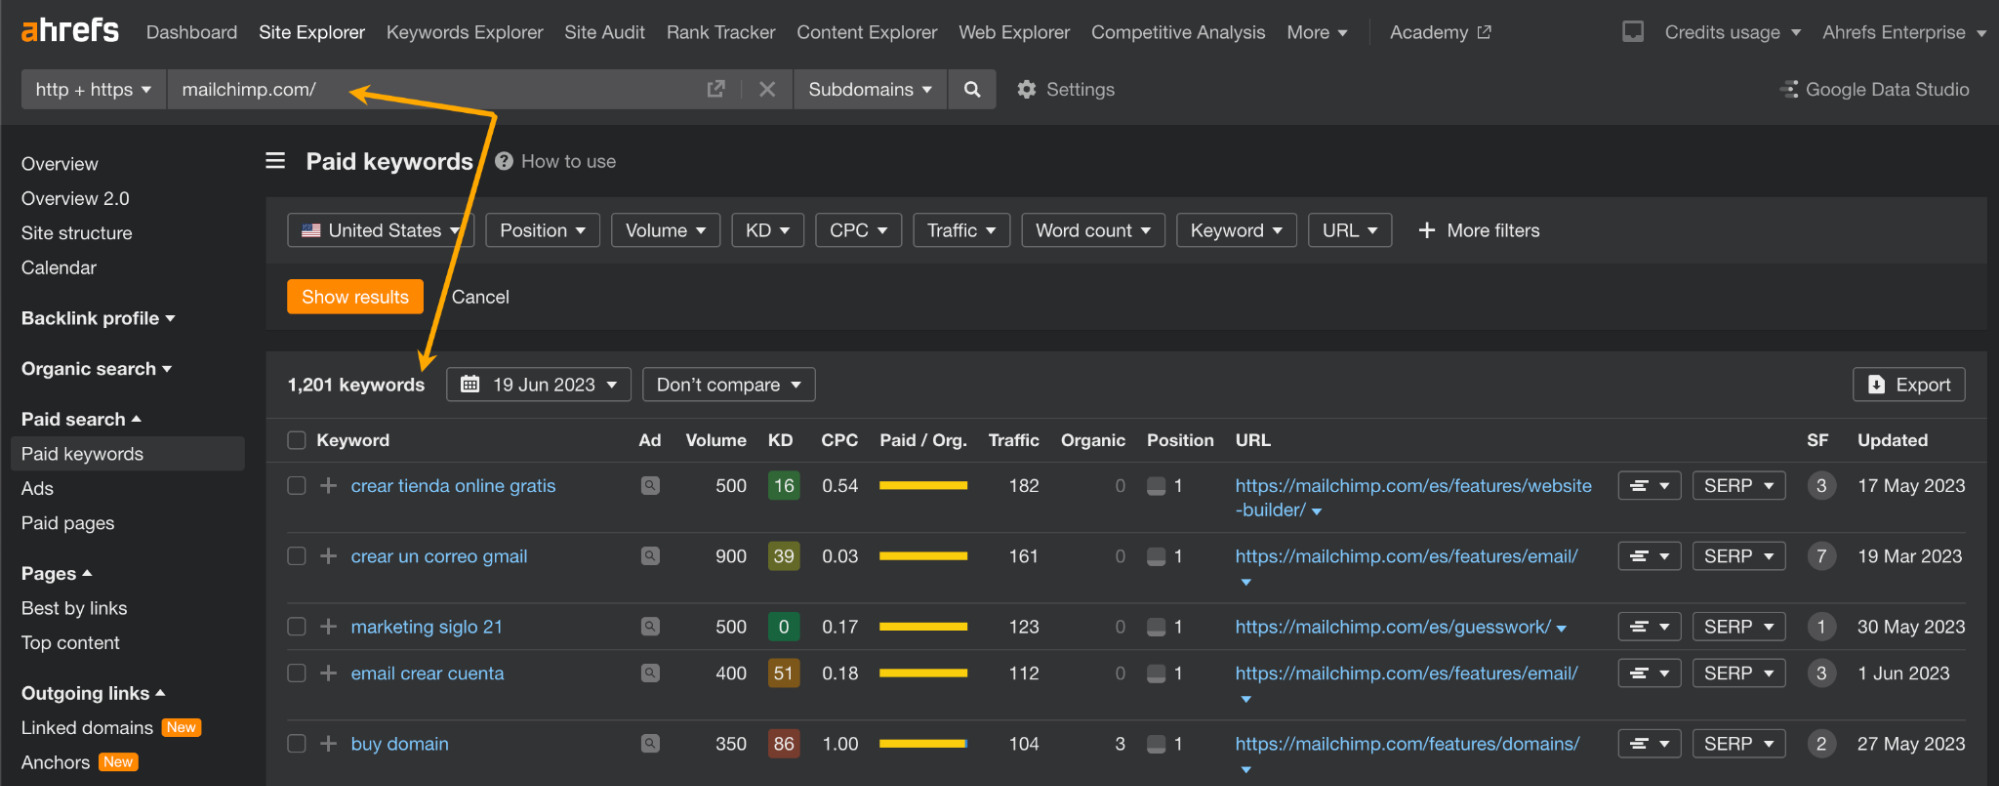Click the ad preview icon for buy domain

pos(650,744)
